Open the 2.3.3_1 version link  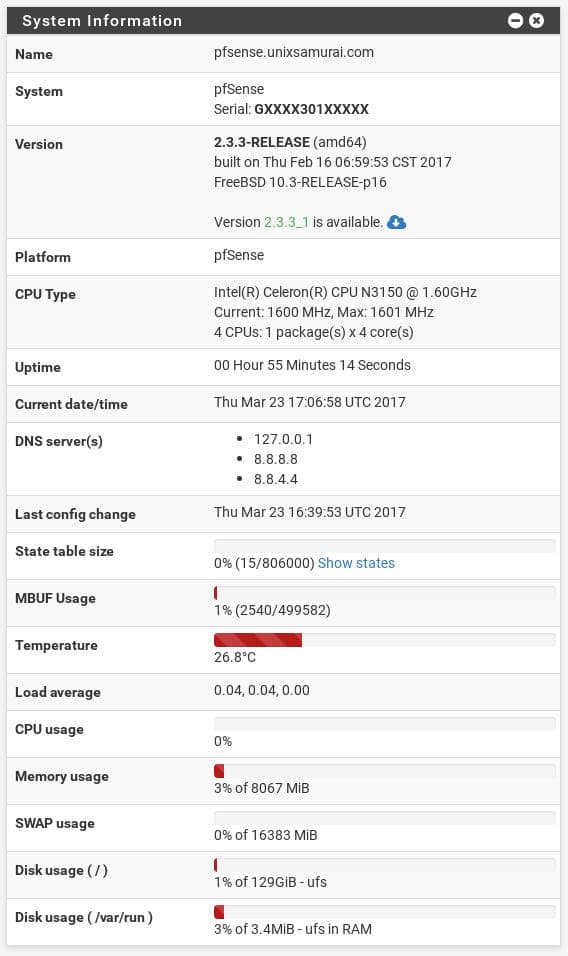[286, 222]
